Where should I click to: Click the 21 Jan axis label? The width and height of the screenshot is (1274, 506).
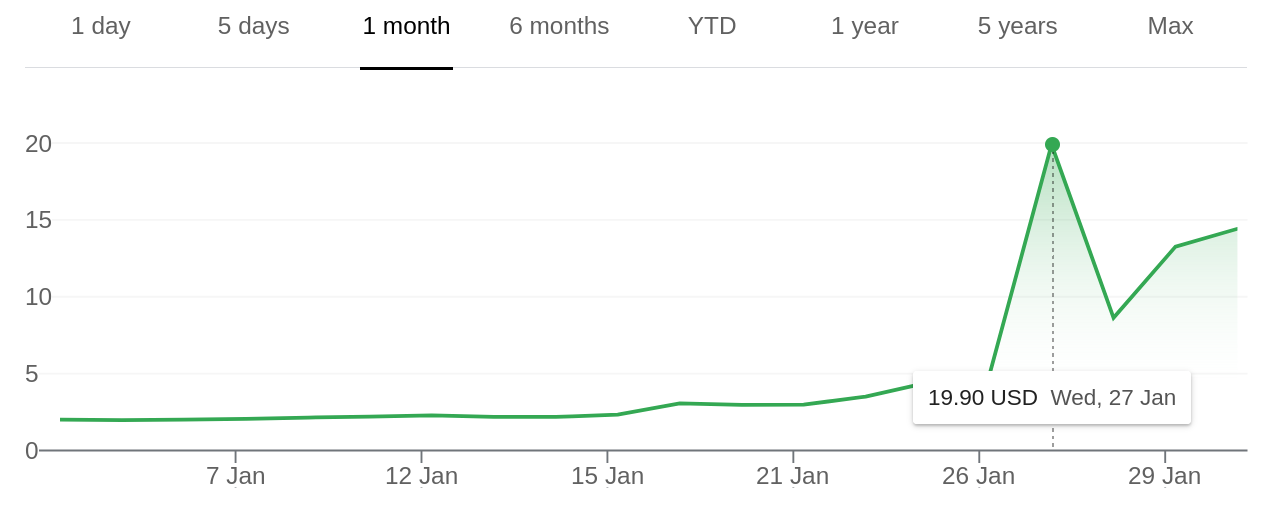point(792,476)
